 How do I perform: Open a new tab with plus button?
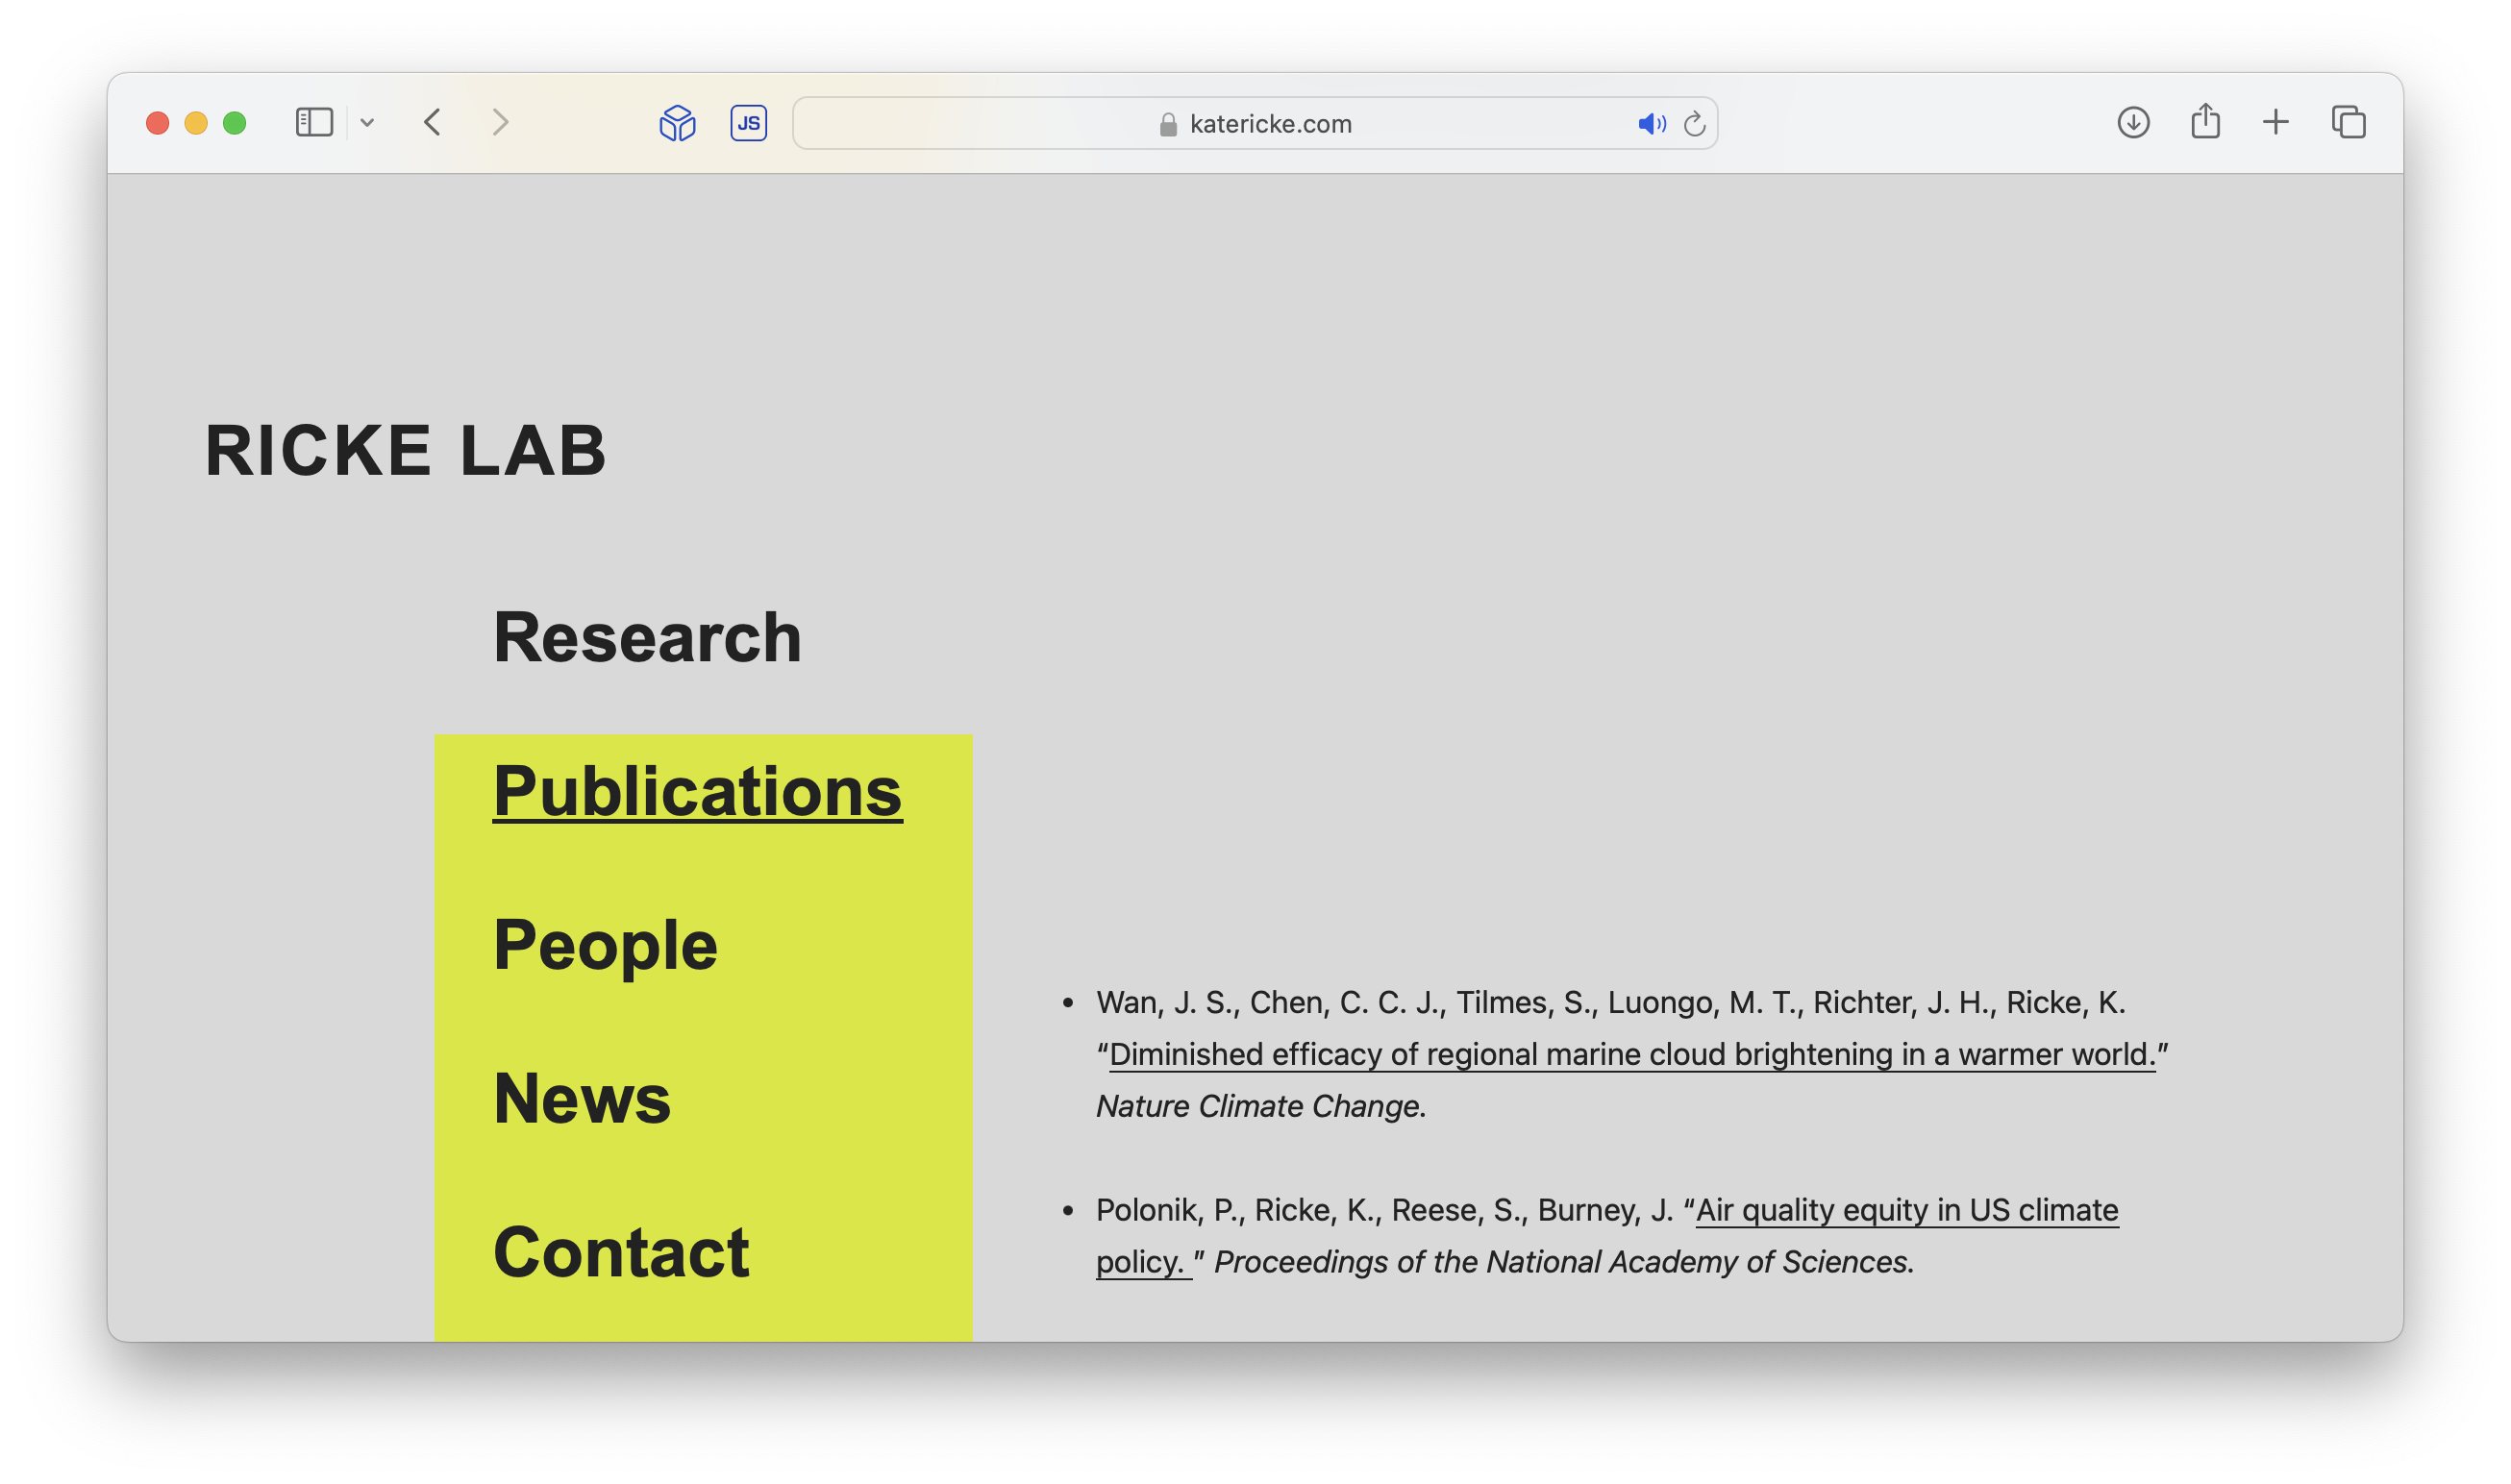click(x=2276, y=123)
